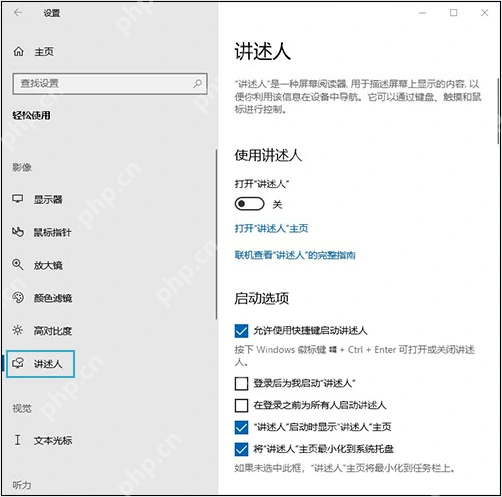This screenshot has width=502, height=497.
Task: Uncheck "讲述人"启动时显示"讲述人"主页 checkbox
Action: [x=241, y=427]
